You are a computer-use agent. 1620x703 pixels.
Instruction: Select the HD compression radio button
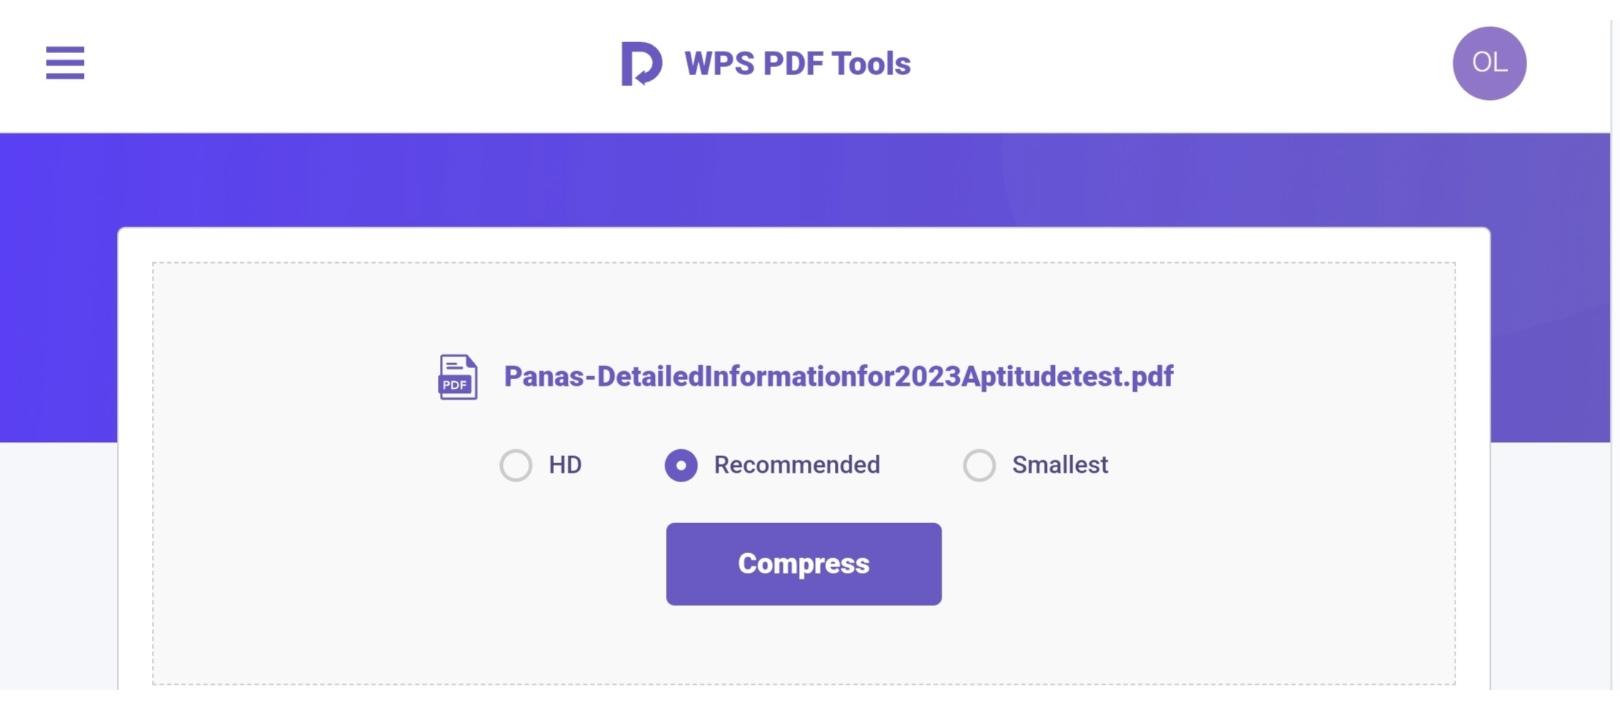coord(516,465)
